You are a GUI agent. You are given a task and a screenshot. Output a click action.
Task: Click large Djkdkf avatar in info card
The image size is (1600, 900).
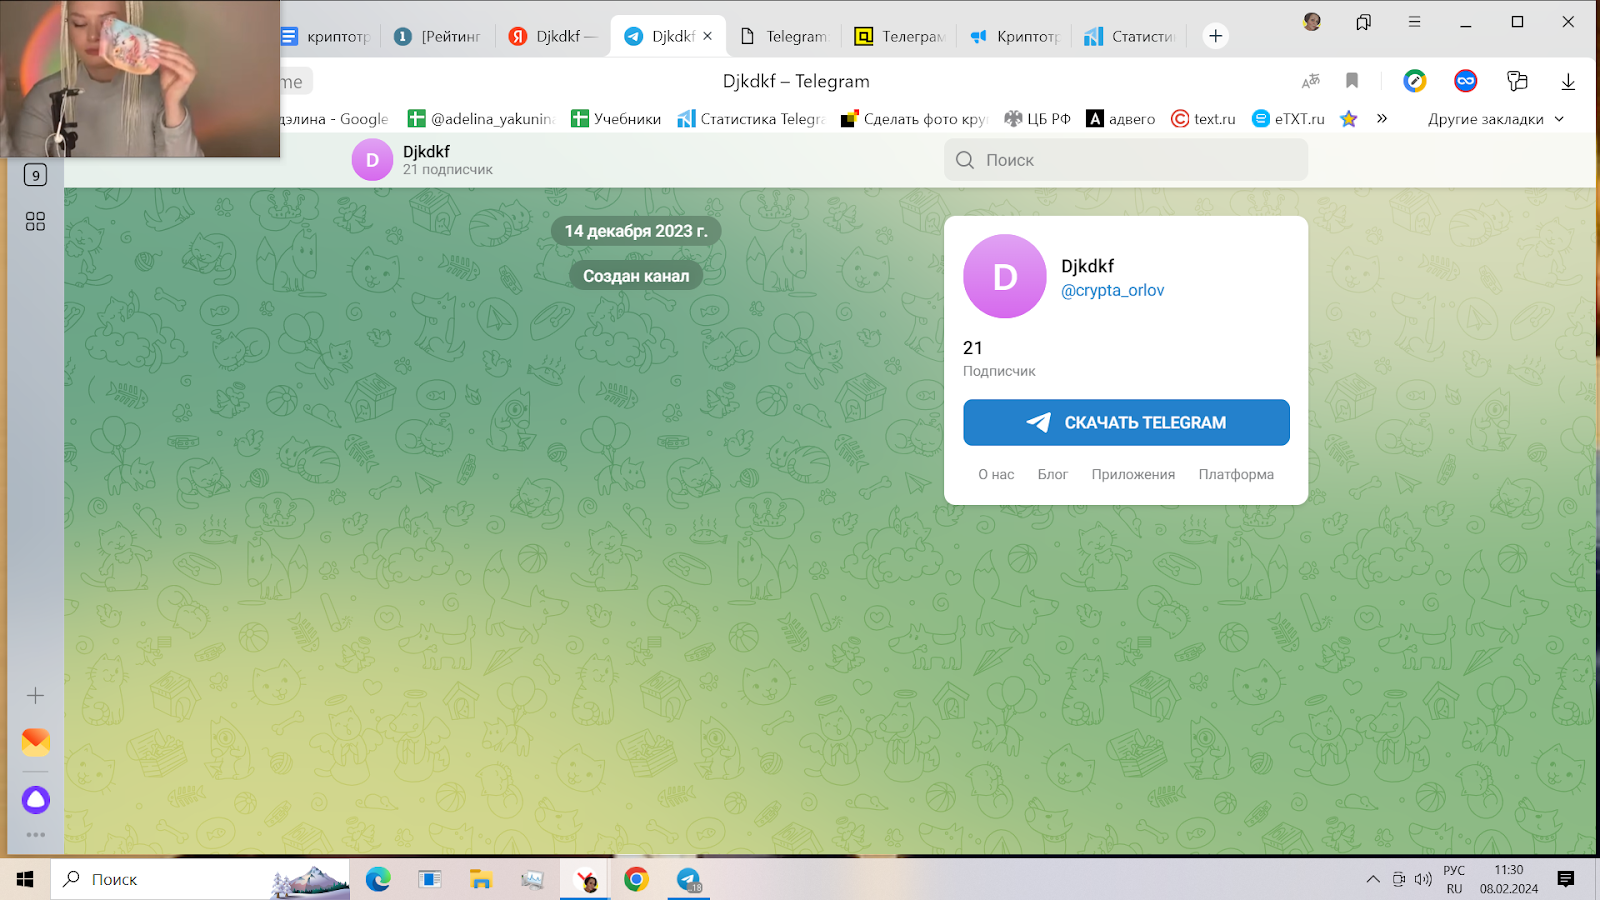pos(1005,276)
